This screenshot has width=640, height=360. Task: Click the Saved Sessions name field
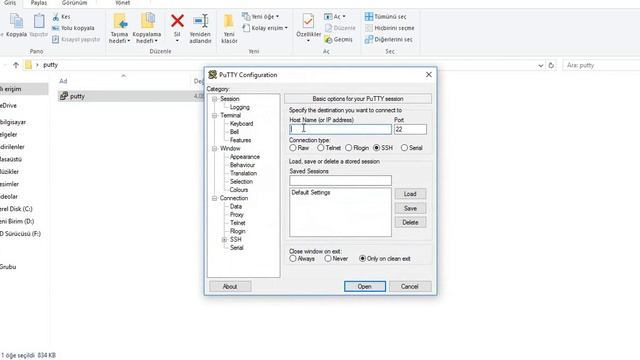point(340,180)
